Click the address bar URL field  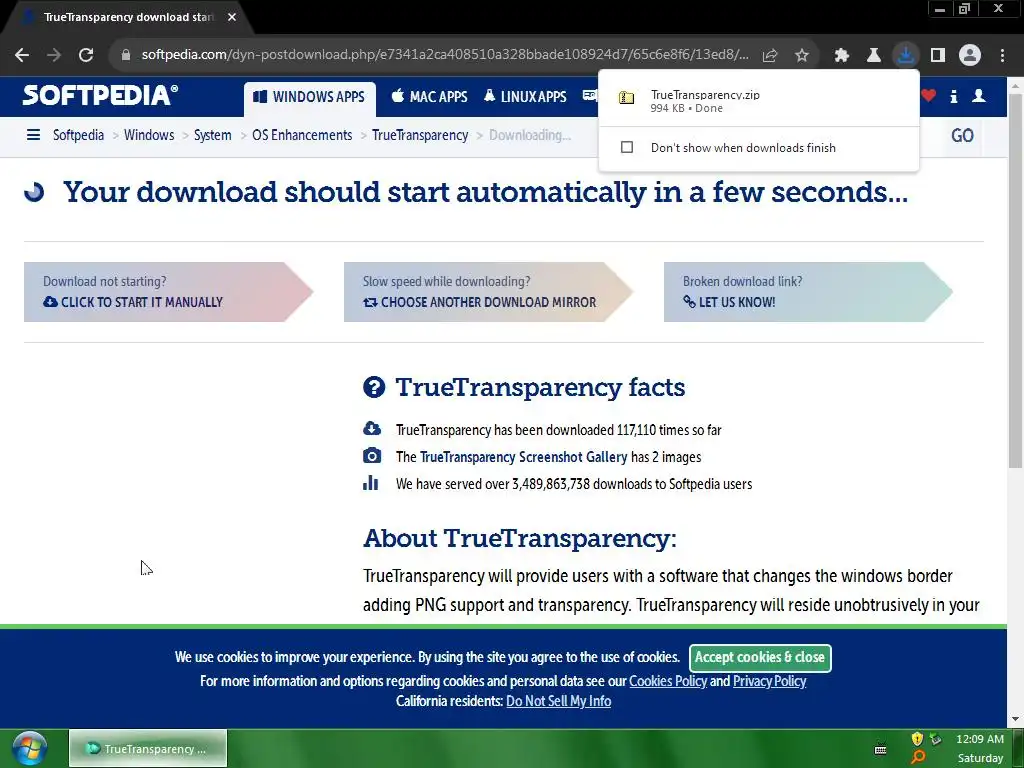coord(444,55)
